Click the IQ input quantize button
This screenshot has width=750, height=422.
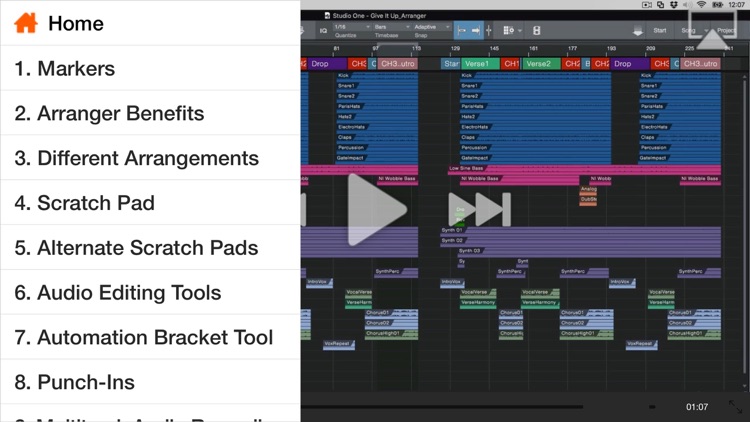[x=323, y=31]
